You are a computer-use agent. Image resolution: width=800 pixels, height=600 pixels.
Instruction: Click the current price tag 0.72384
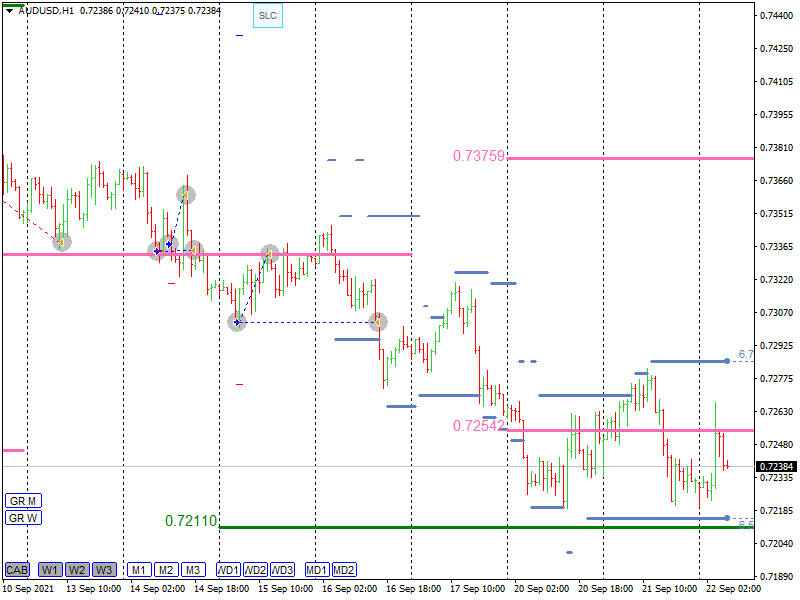[x=776, y=467]
